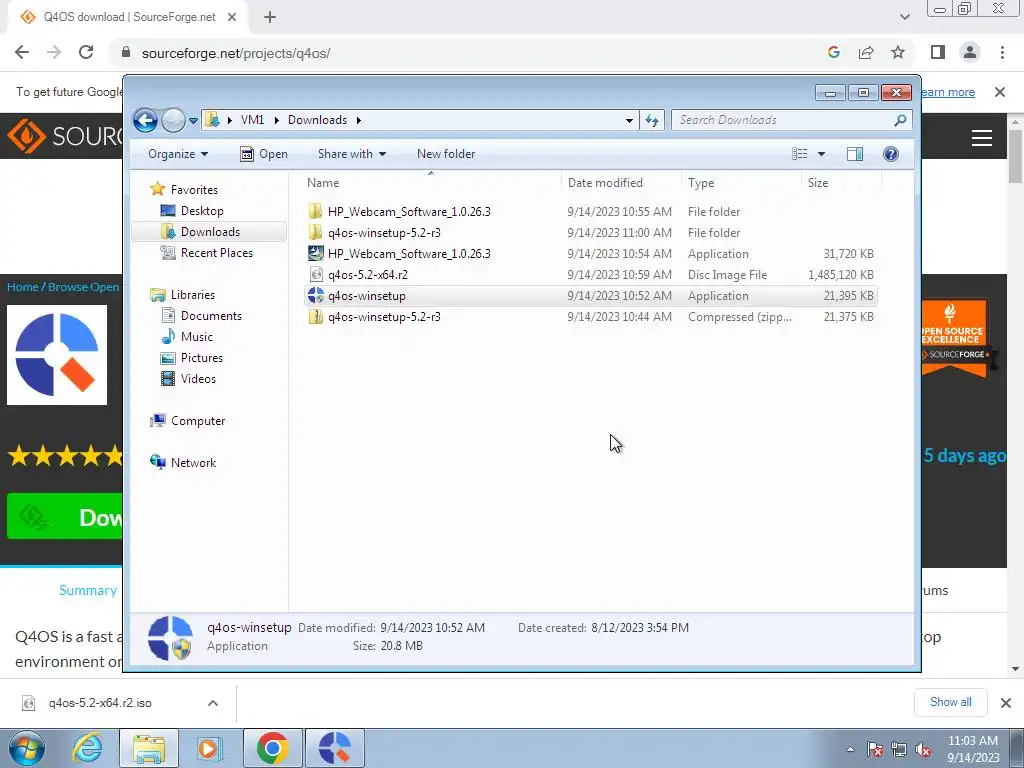Open Desktop in navigation pane

(202, 211)
